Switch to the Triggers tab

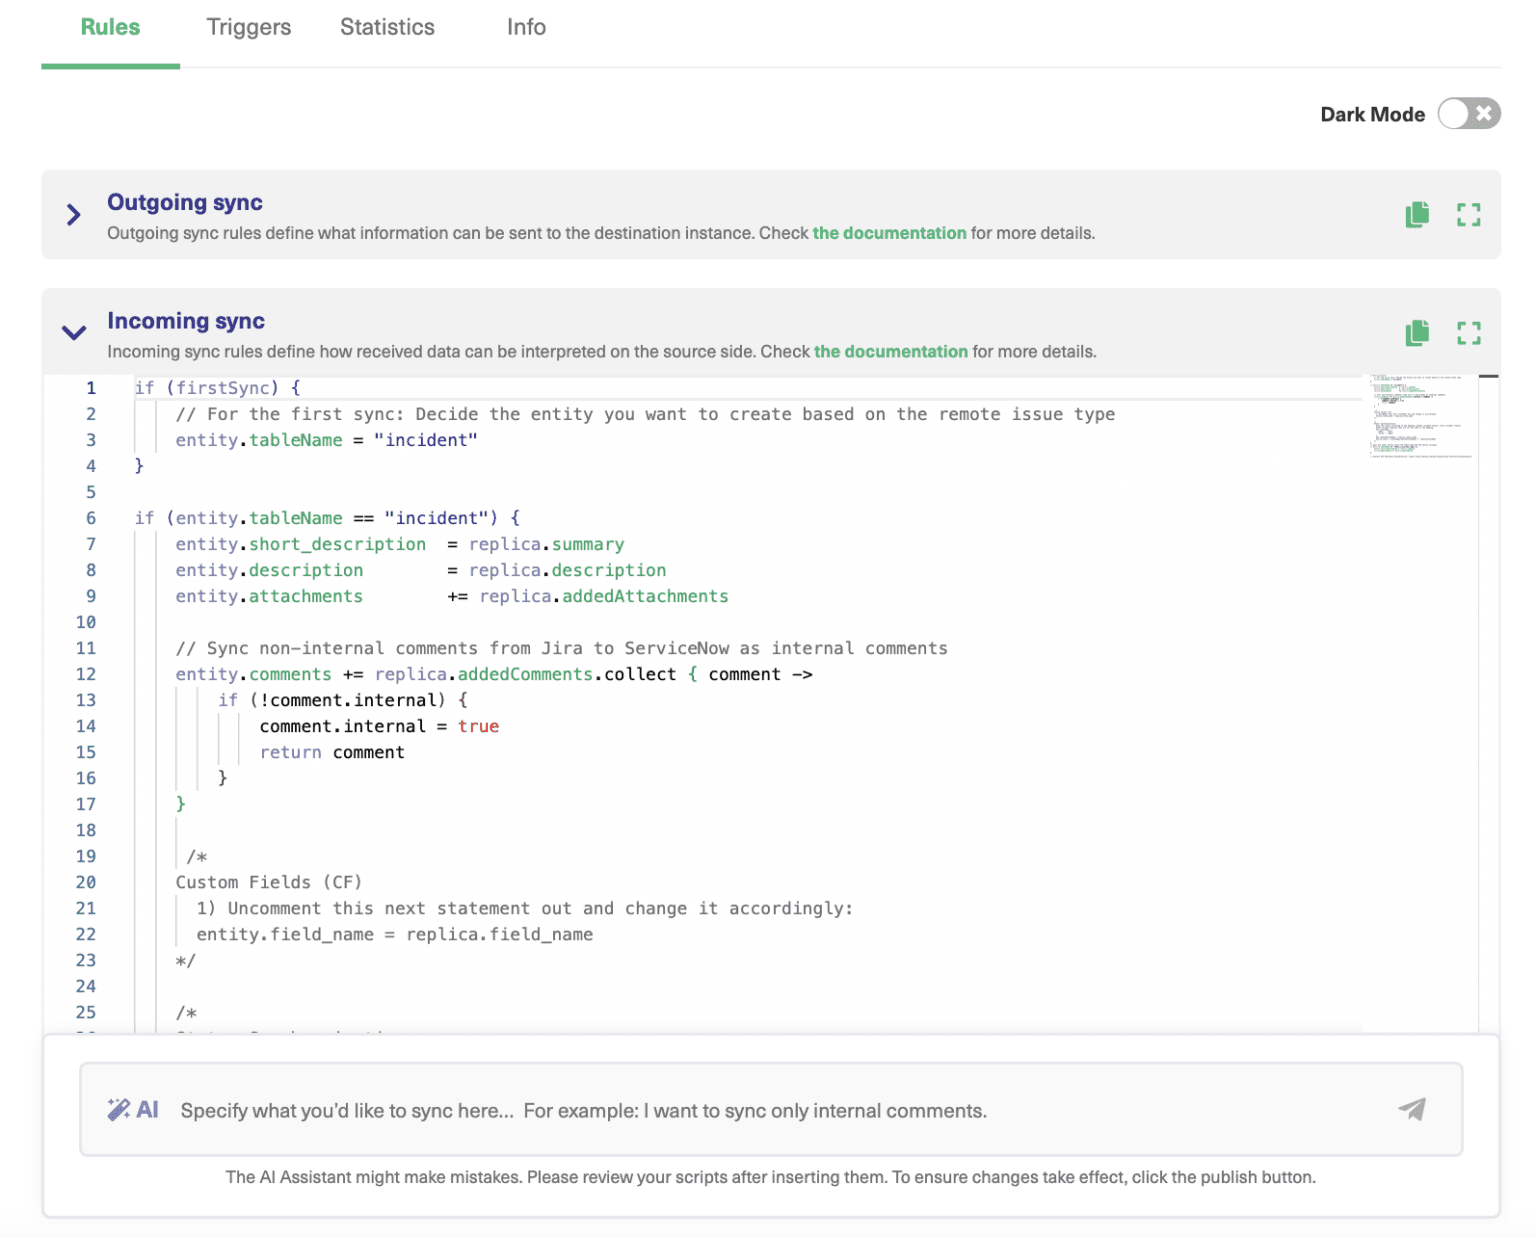pyautogui.click(x=248, y=27)
